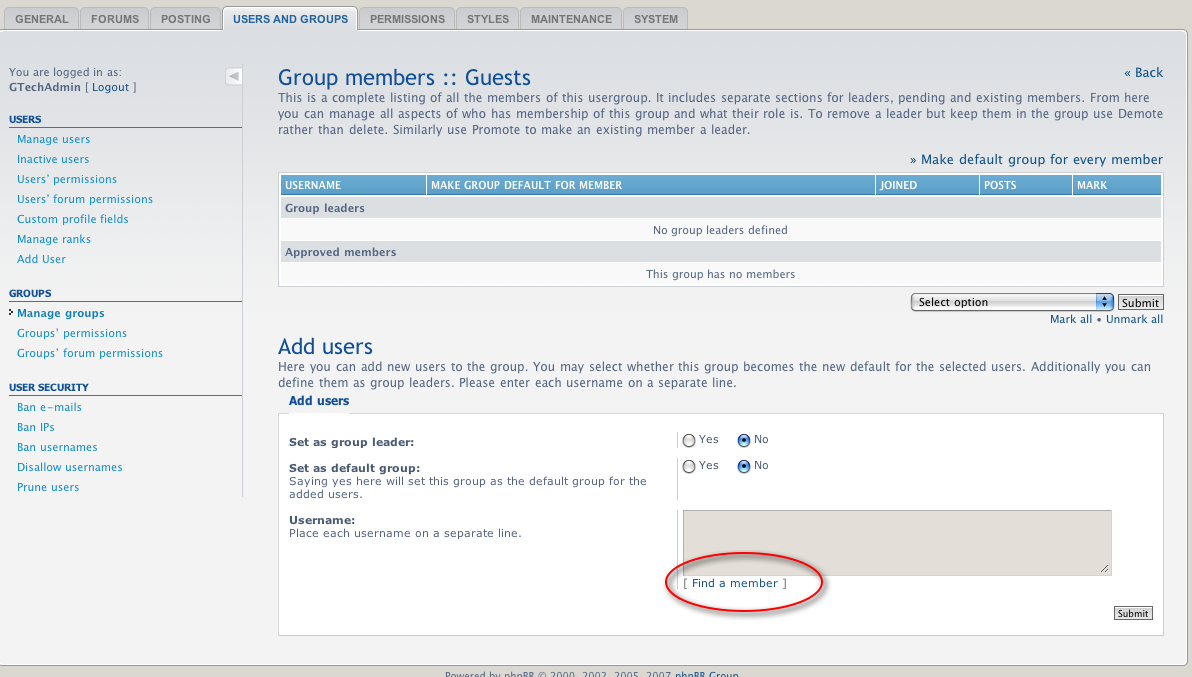1192x677 pixels.
Task: Open Disallow usernames link
Action: point(70,467)
